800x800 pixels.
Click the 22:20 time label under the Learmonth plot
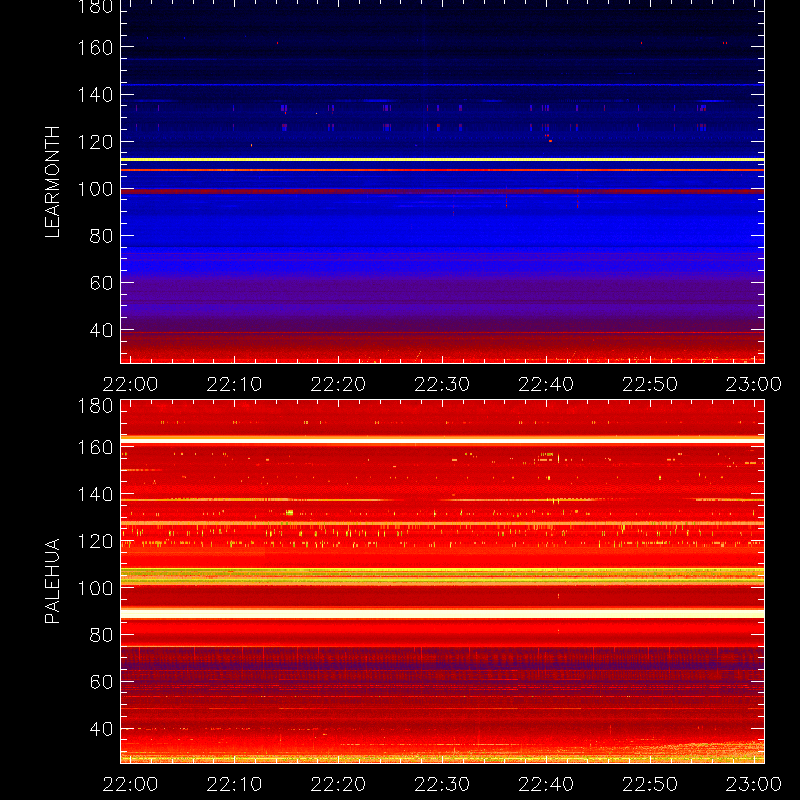tap(338, 384)
